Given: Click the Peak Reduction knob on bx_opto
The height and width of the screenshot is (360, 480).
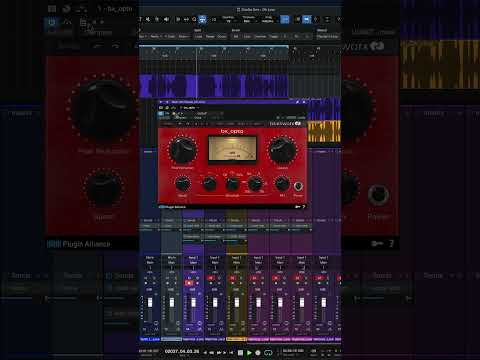Looking at the screenshot, I should click(182, 150).
